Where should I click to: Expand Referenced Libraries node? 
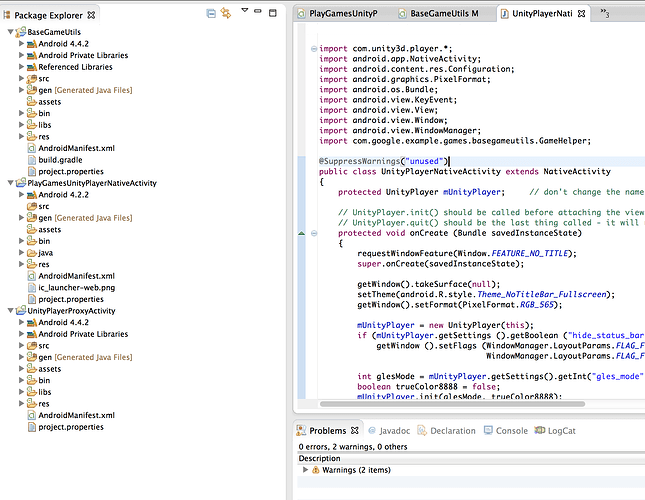point(21,67)
